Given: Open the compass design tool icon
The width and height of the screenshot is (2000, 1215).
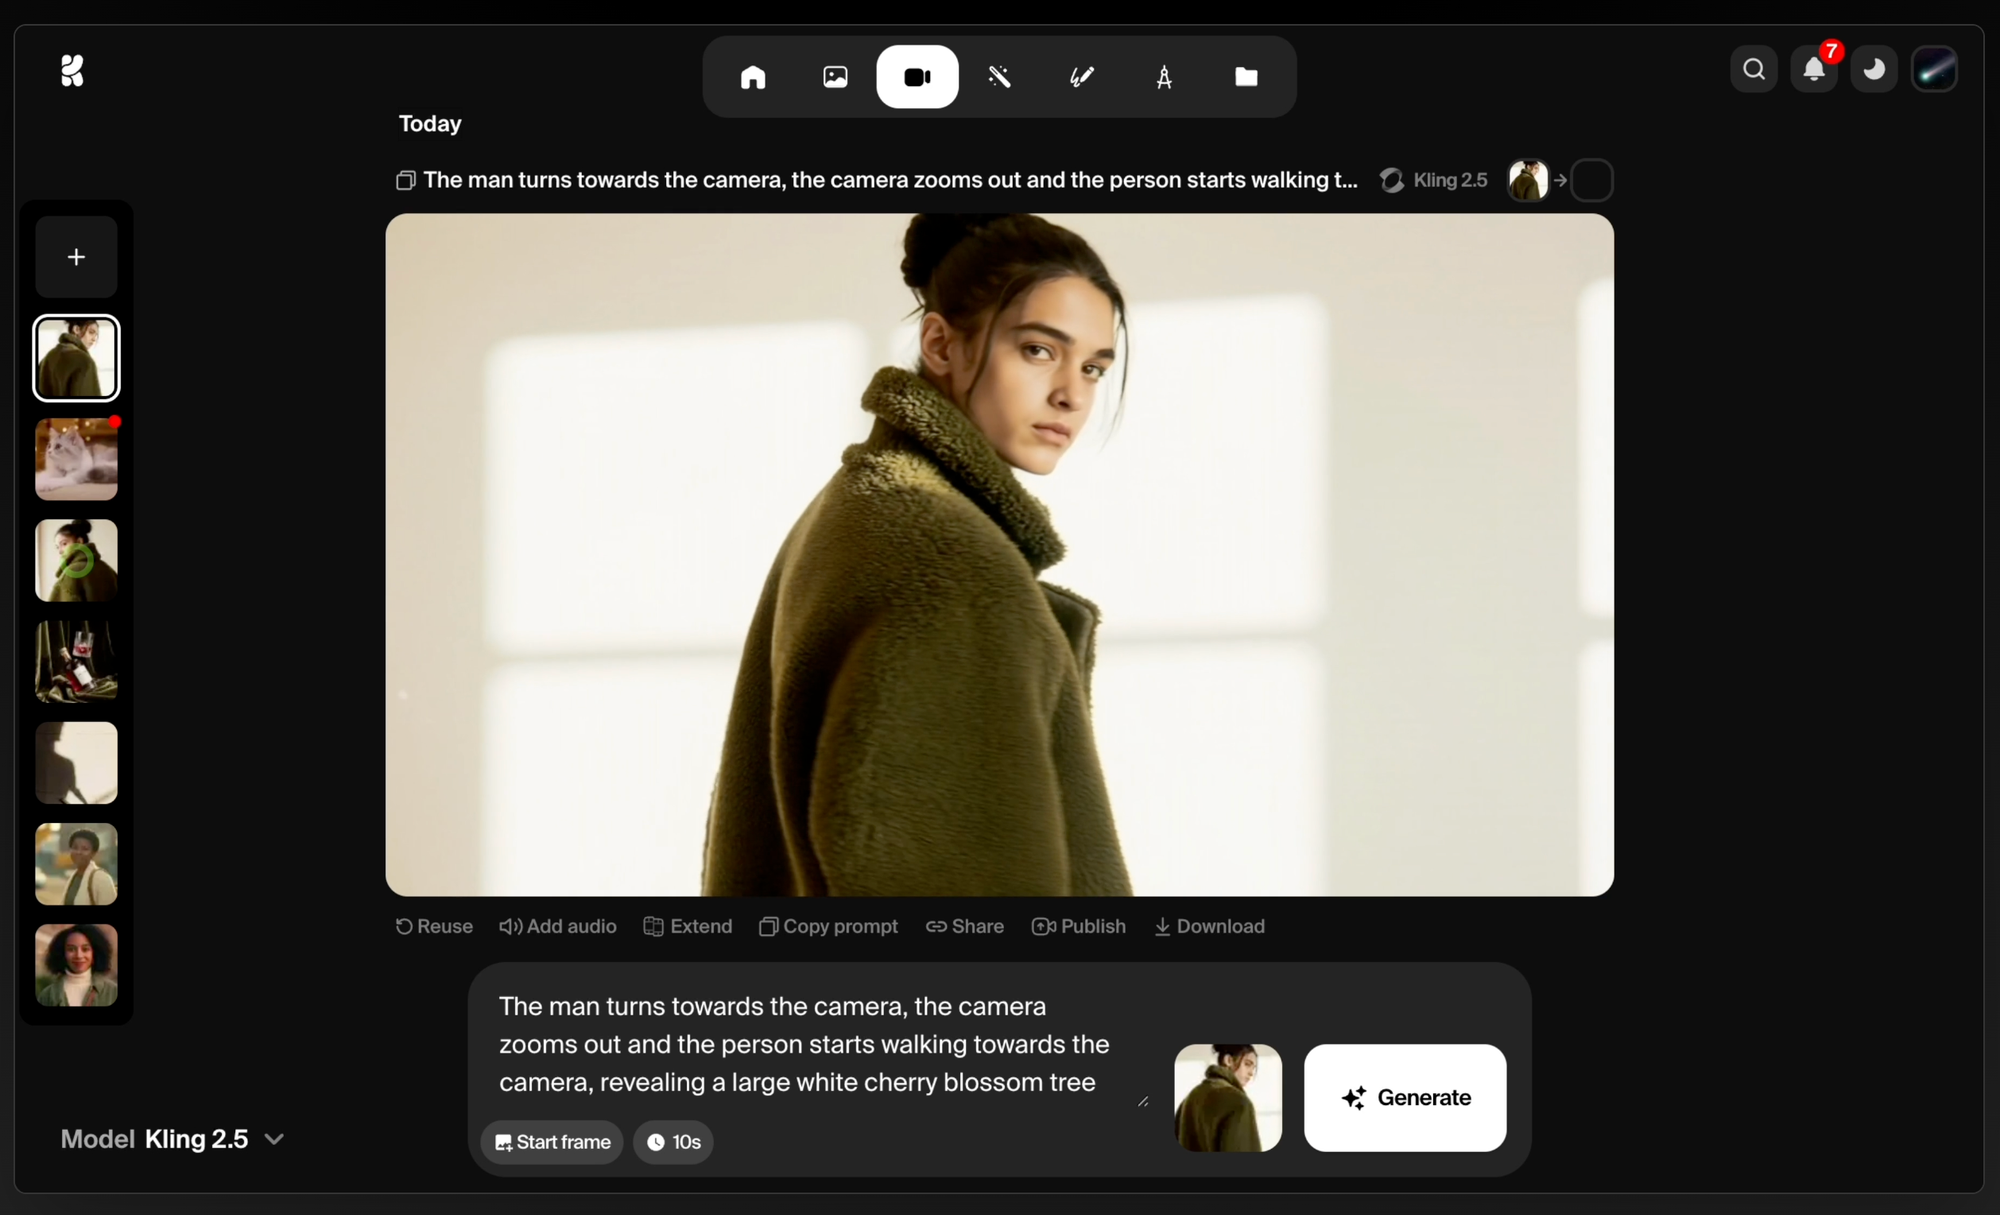Looking at the screenshot, I should pos(1164,77).
